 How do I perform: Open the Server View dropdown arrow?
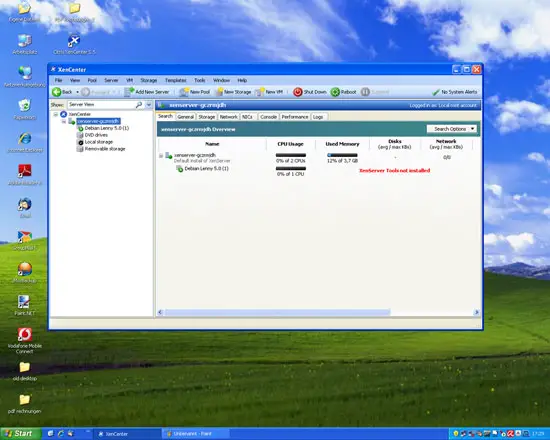(x=149, y=105)
